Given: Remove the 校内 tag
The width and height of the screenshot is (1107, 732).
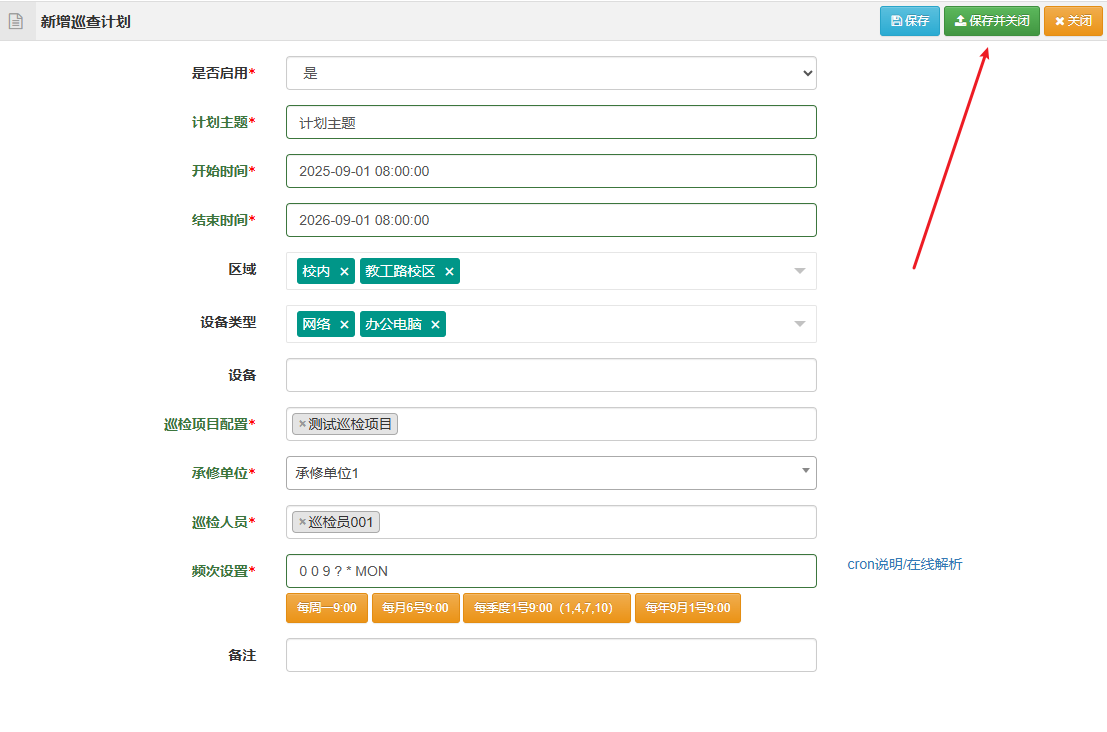Looking at the screenshot, I should coord(345,272).
